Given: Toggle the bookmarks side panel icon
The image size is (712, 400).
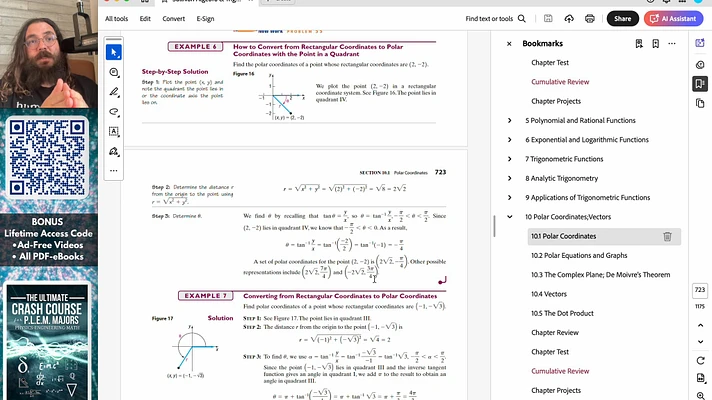Looking at the screenshot, I should 700,84.
